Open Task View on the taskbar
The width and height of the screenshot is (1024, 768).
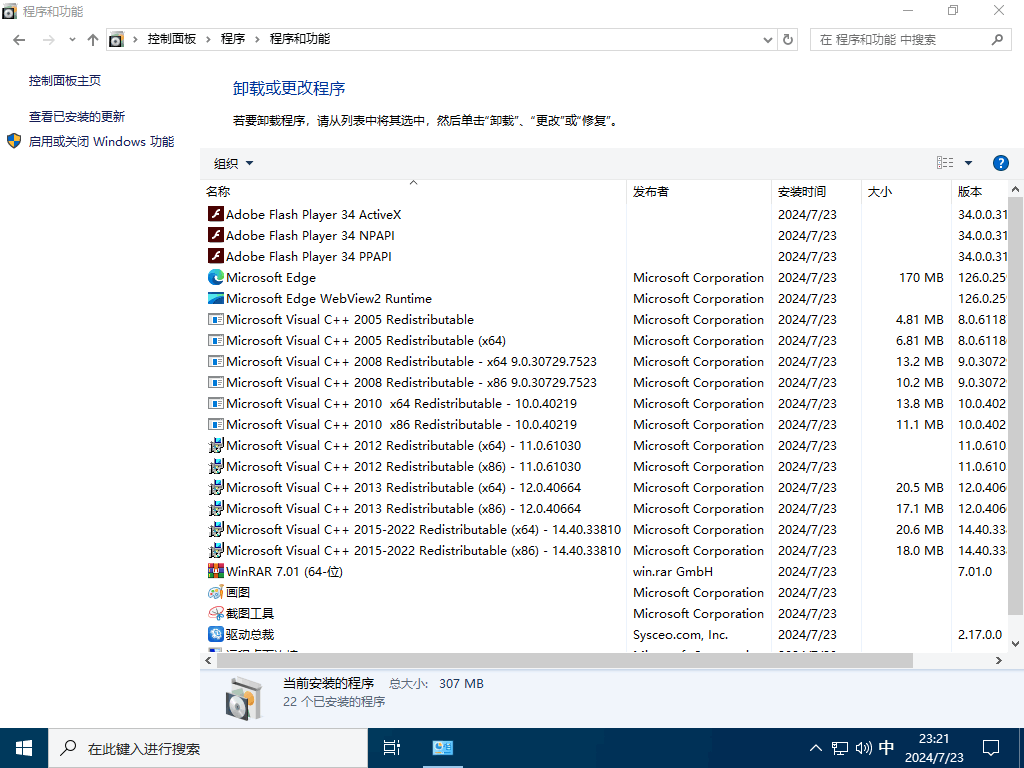[x=392, y=747]
